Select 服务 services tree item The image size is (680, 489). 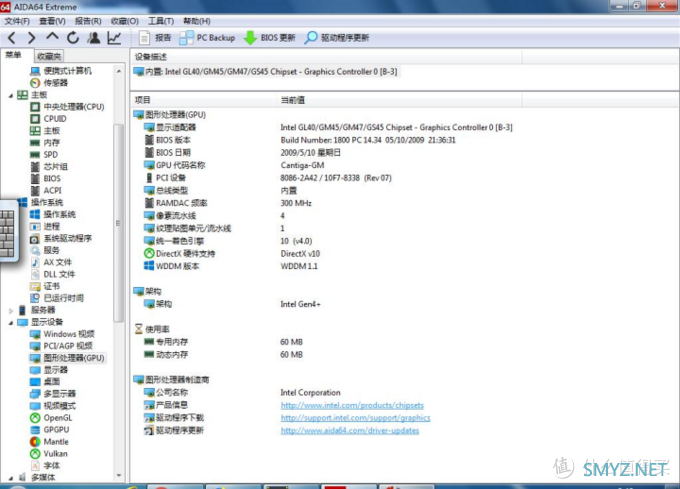tap(45, 250)
